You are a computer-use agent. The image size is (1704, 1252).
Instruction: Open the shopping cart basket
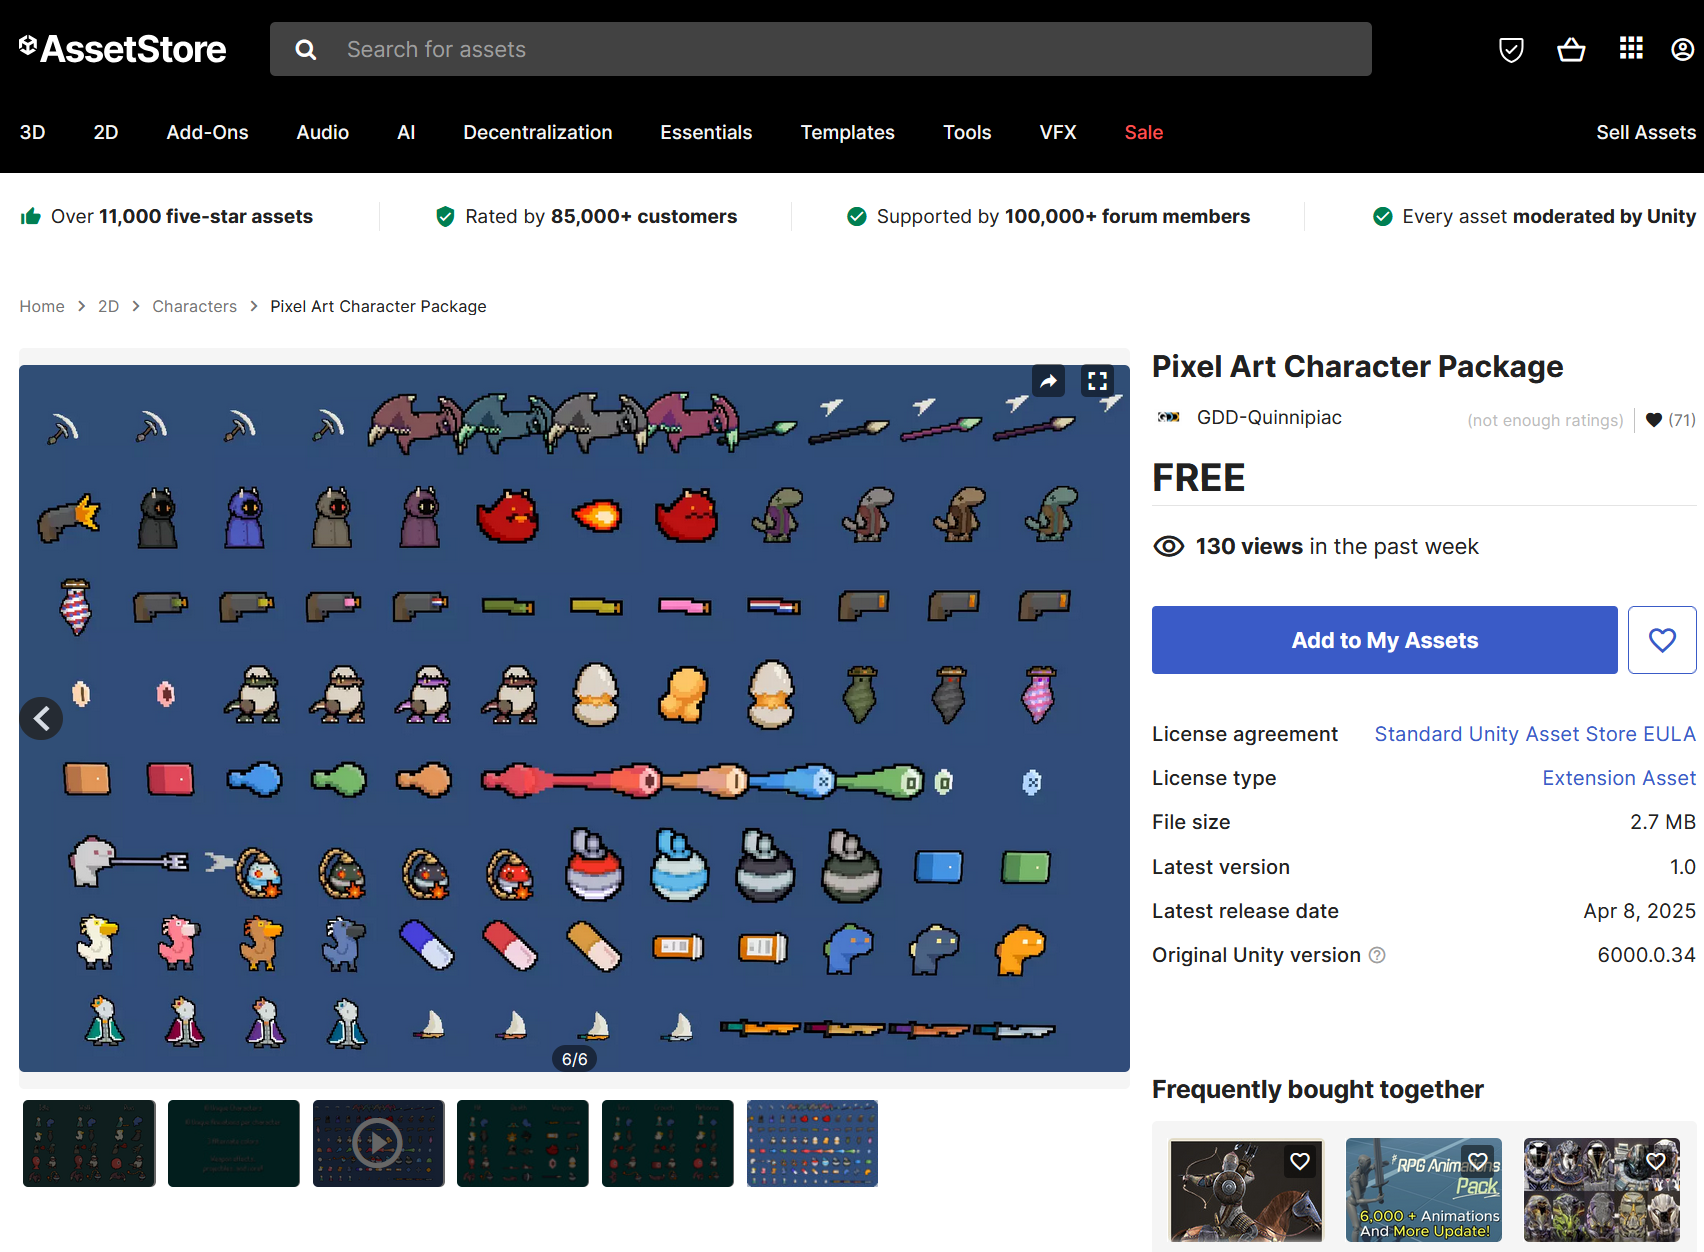pos(1571,49)
